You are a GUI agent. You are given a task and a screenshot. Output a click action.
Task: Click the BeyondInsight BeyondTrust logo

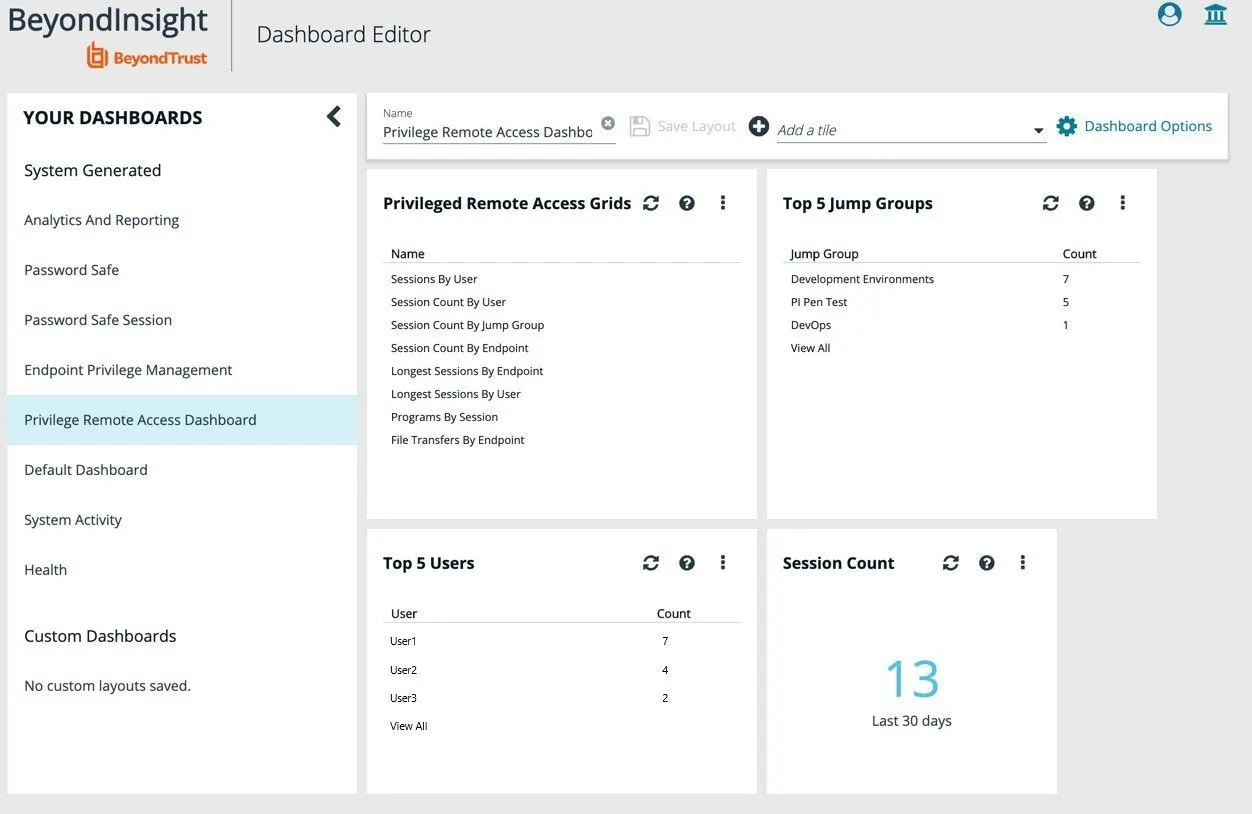pyautogui.click(x=108, y=36)
